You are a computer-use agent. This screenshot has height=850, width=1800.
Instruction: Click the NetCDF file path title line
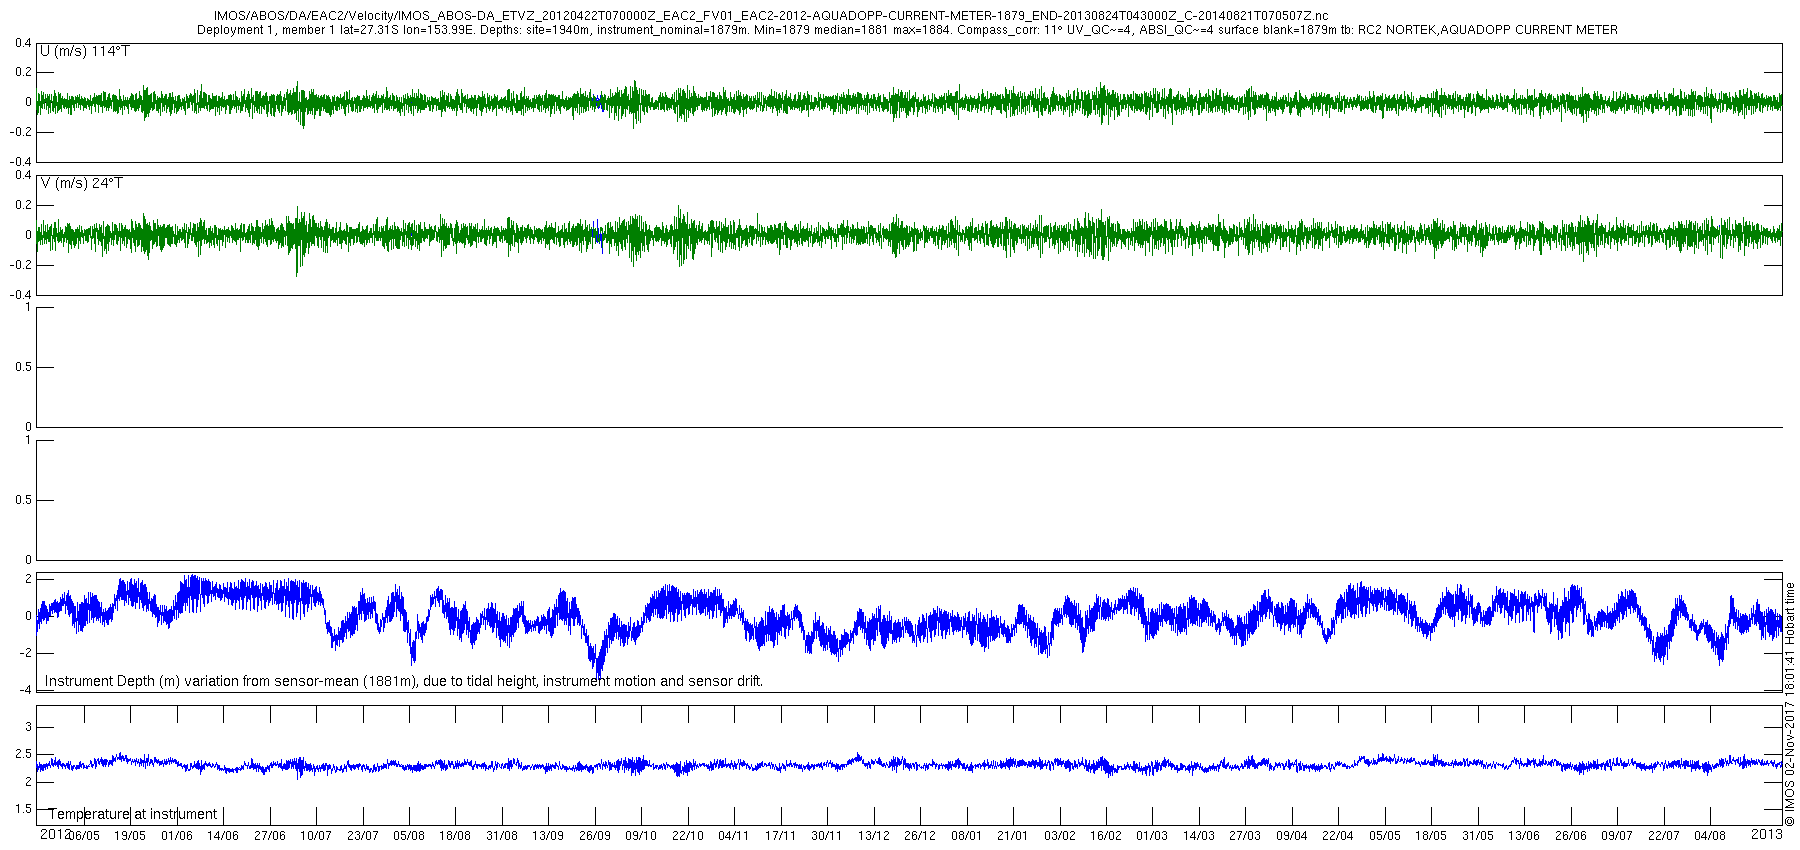coord(771,16)
